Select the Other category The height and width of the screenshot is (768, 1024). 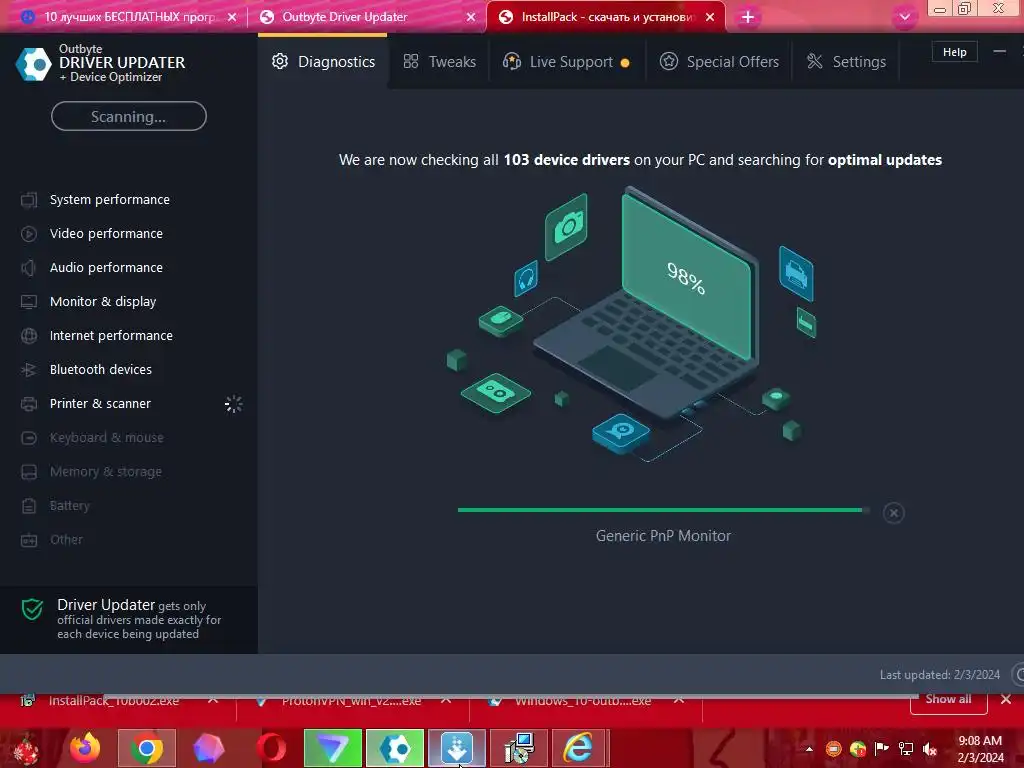click(66, 539)
